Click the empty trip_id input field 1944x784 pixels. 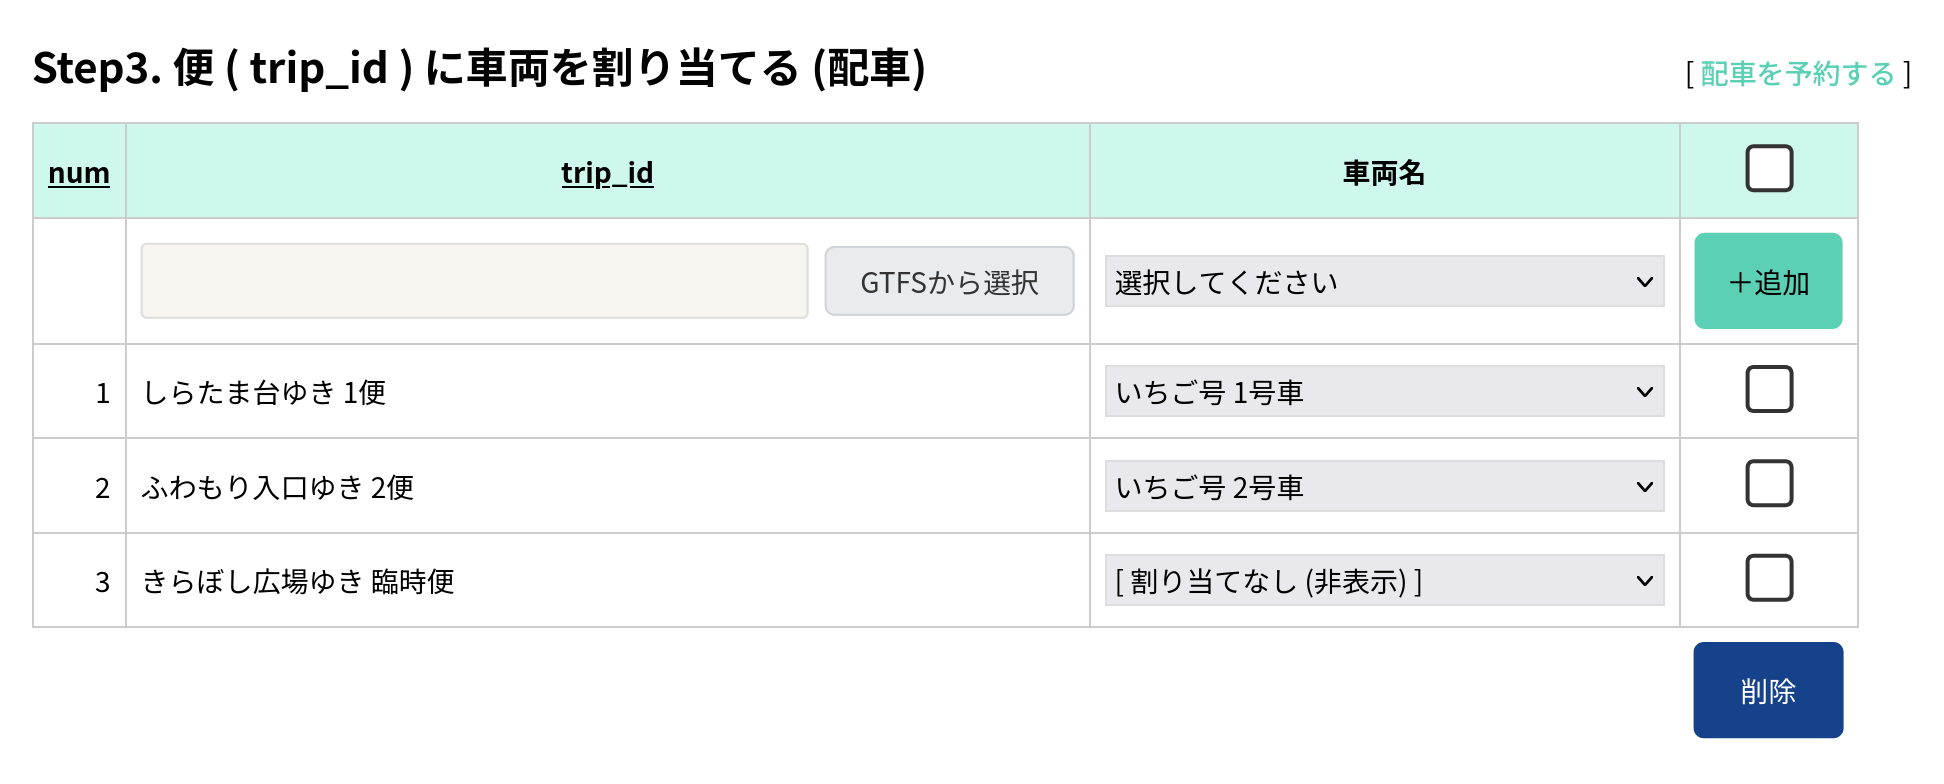474,281
